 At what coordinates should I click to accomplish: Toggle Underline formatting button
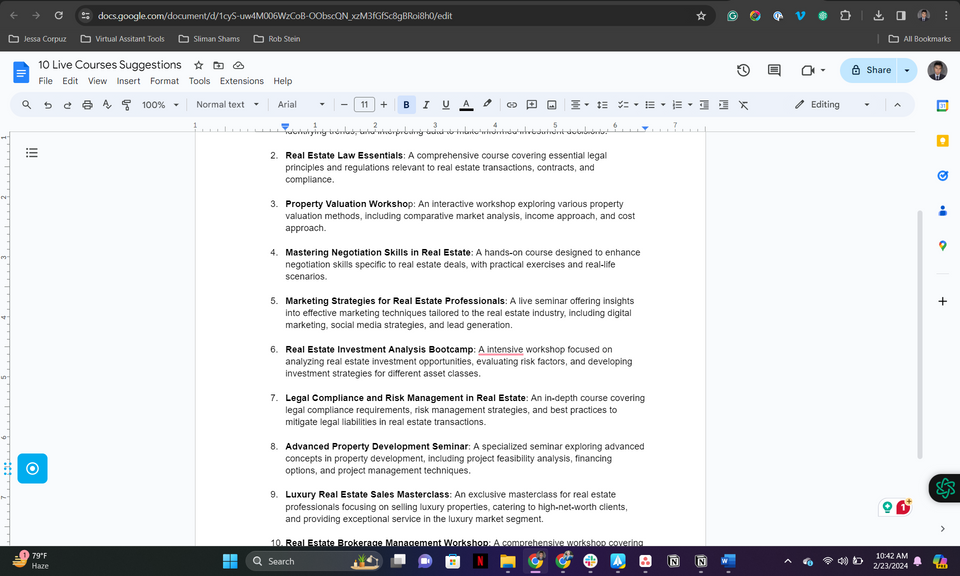click(x=446, y=105)
